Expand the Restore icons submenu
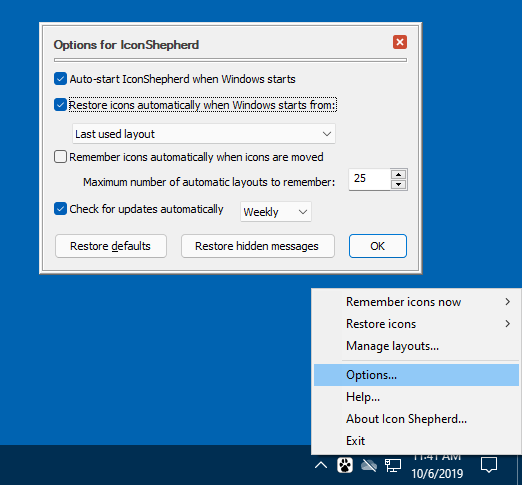 coord(416,324)
